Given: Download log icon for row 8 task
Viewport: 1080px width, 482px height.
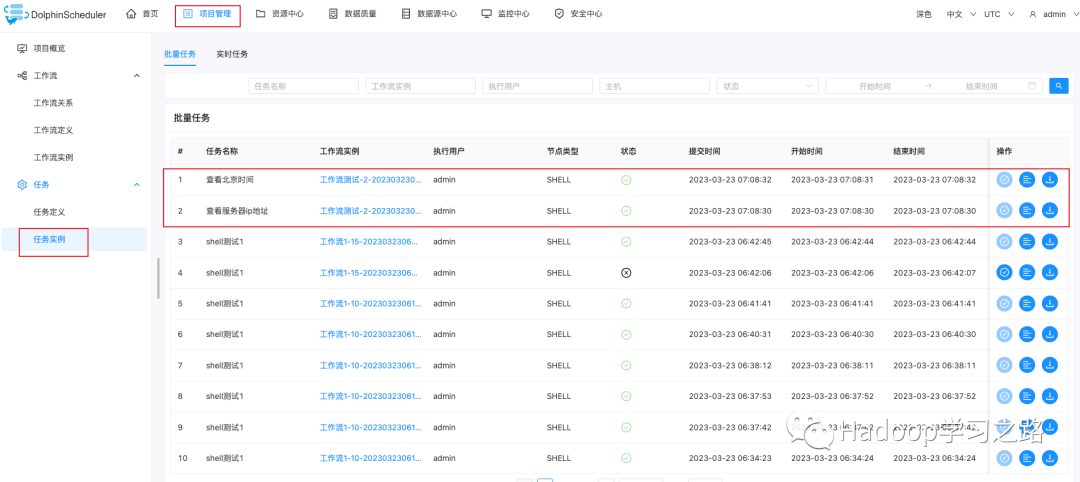Looking at the screenshot, I should click(x=1050, y=396).
